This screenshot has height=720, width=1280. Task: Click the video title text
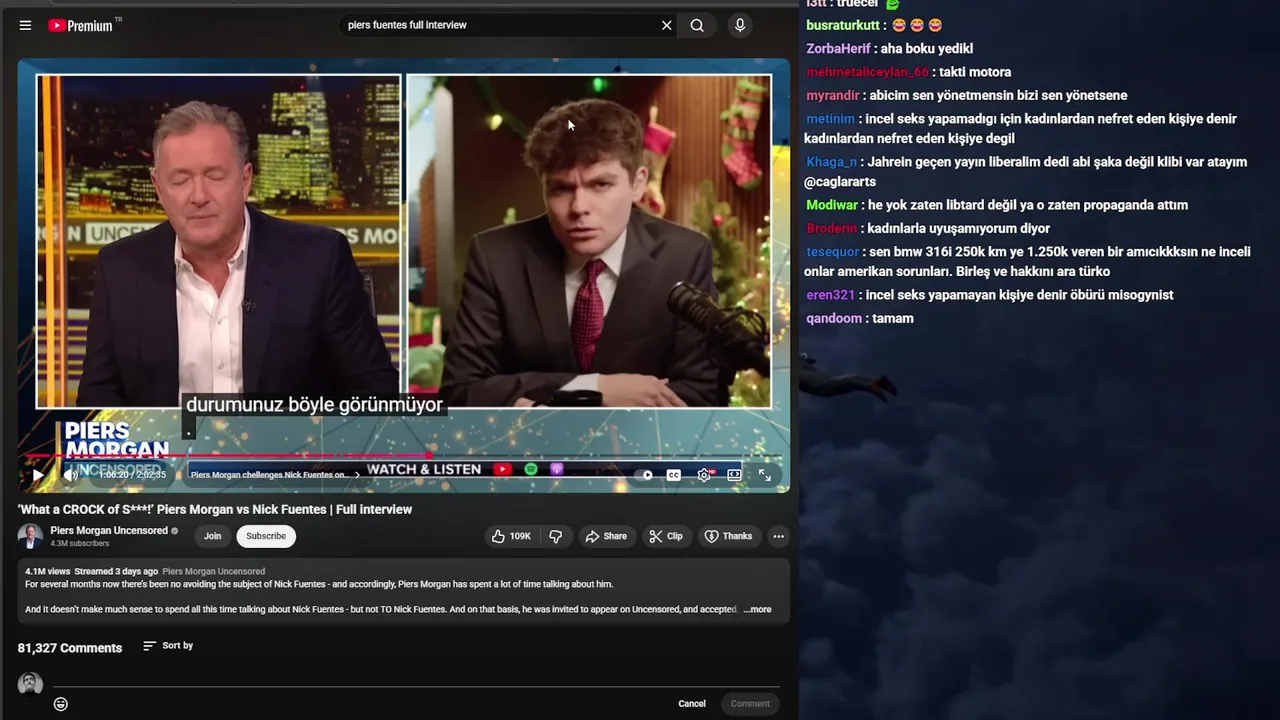tap(215, 509)
